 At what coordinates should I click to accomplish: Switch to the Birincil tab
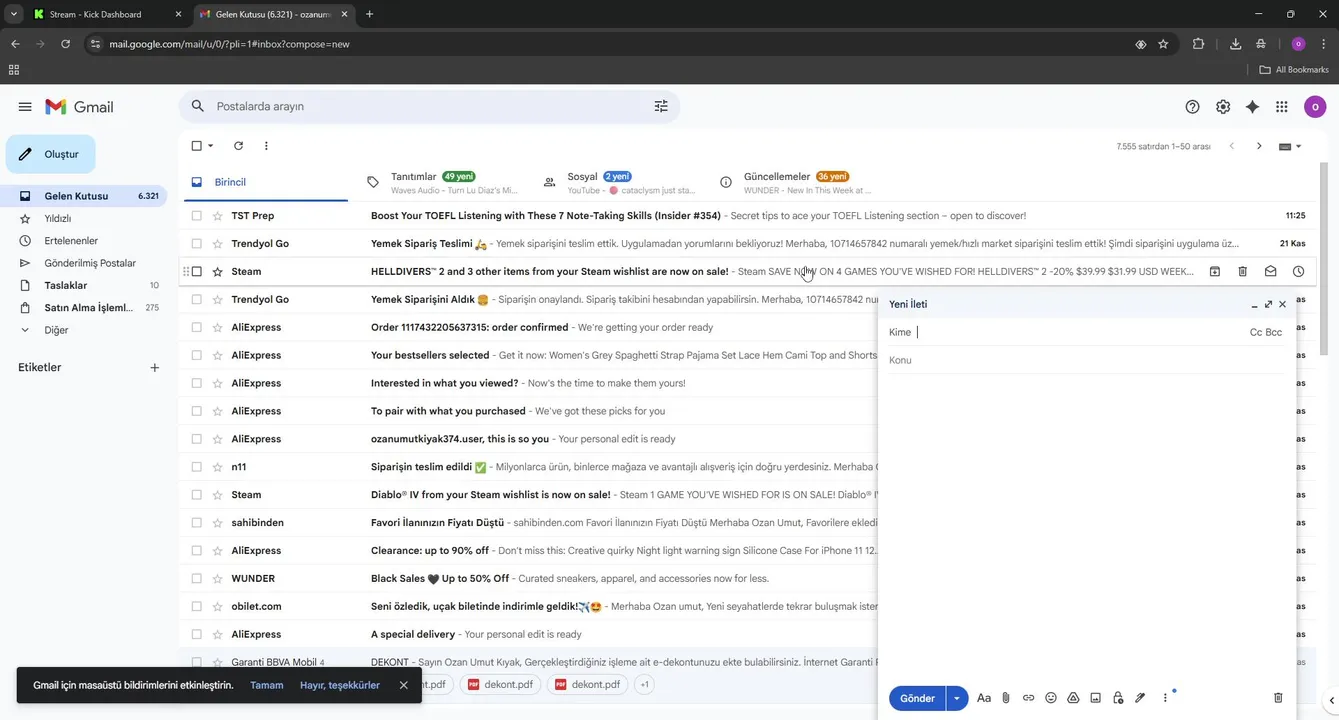click(265, 182)
